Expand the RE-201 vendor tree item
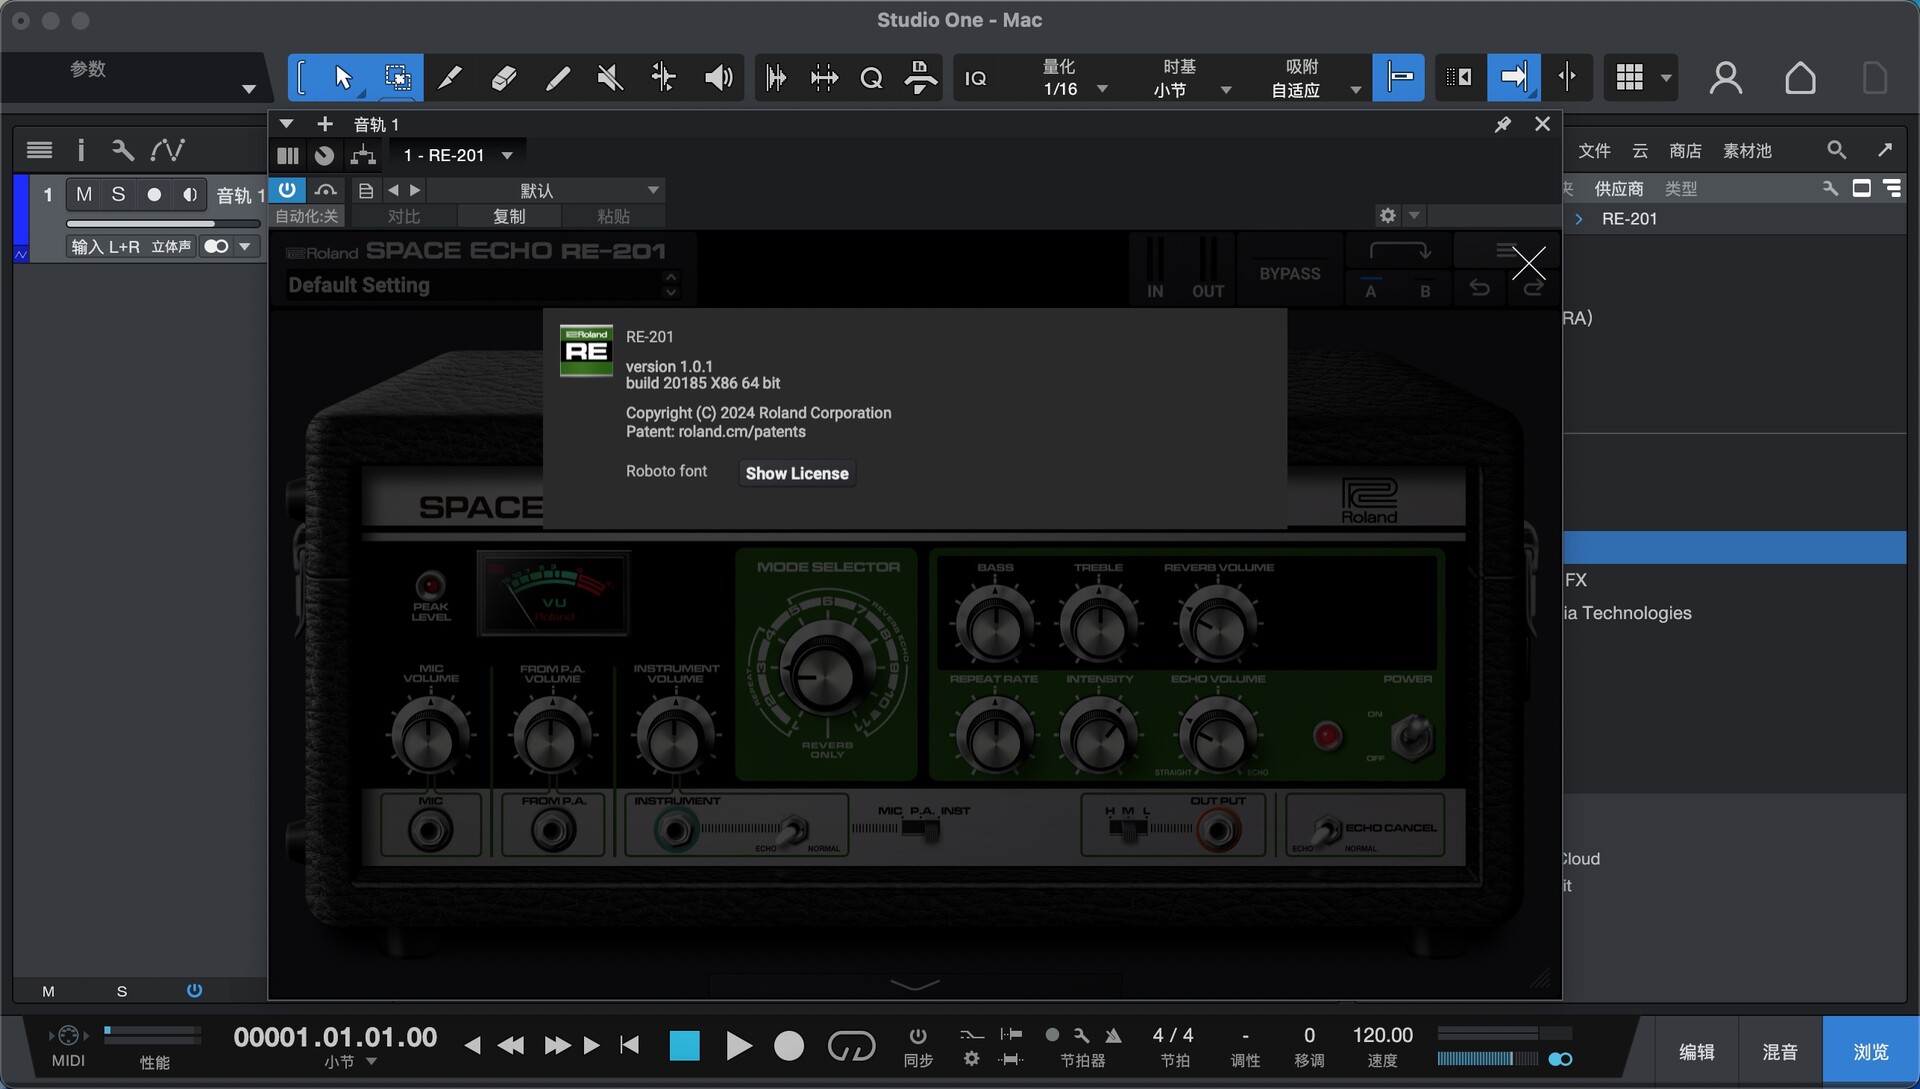 [x=1578, y=219]
